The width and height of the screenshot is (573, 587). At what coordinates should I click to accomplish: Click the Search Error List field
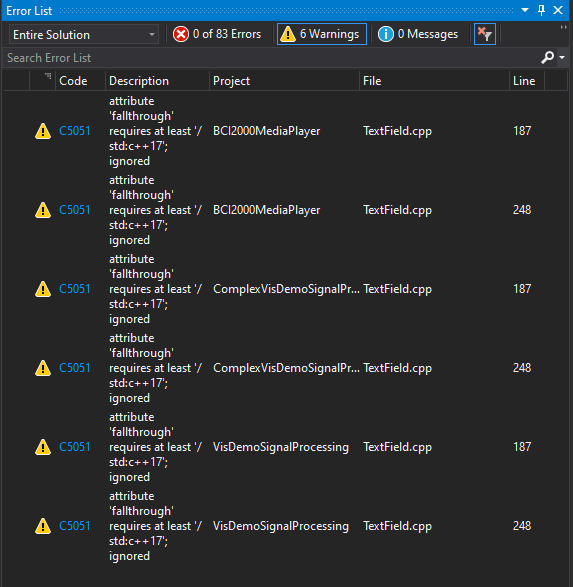[x=271, y=58]
